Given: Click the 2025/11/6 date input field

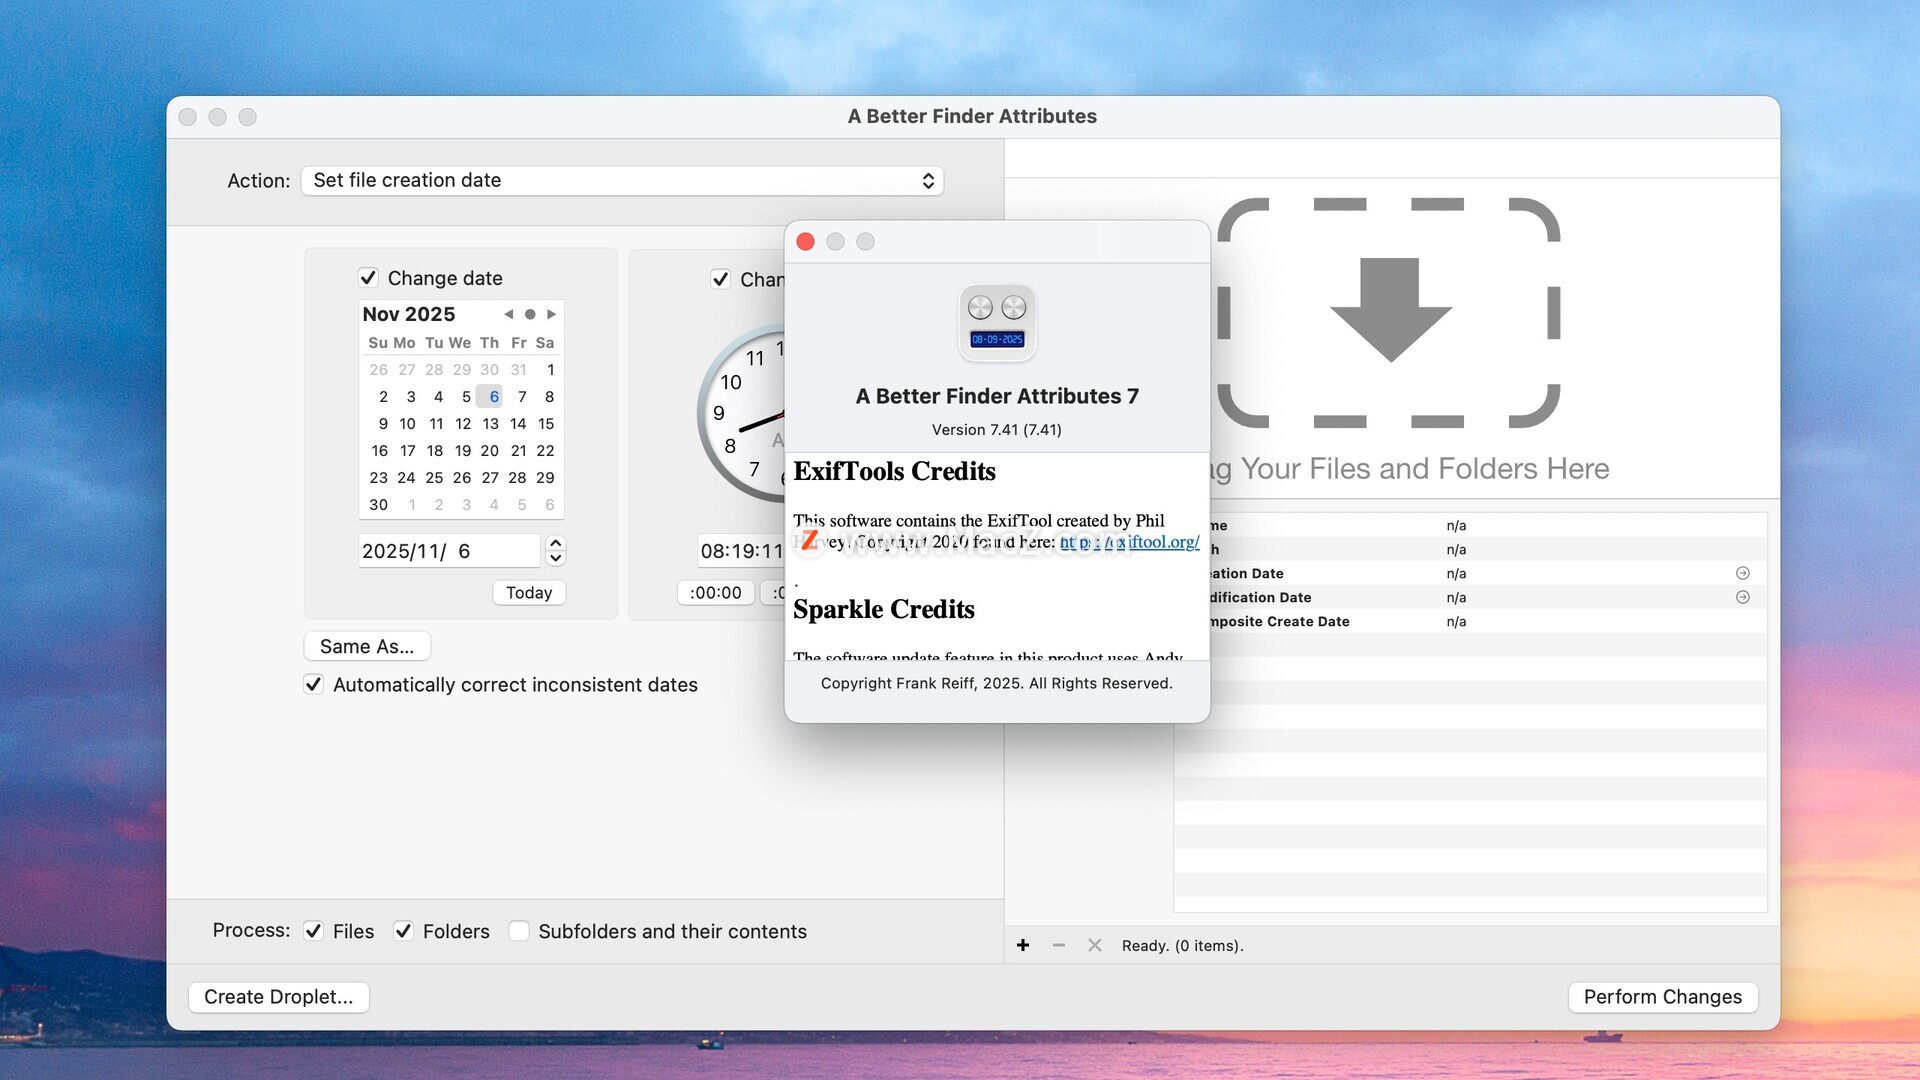Looking at the screenshot, I should (x=448, y=551).
